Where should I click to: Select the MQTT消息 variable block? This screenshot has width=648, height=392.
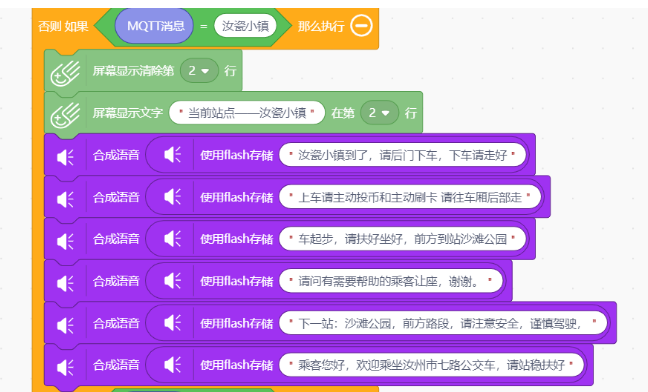tap(154, 26)
